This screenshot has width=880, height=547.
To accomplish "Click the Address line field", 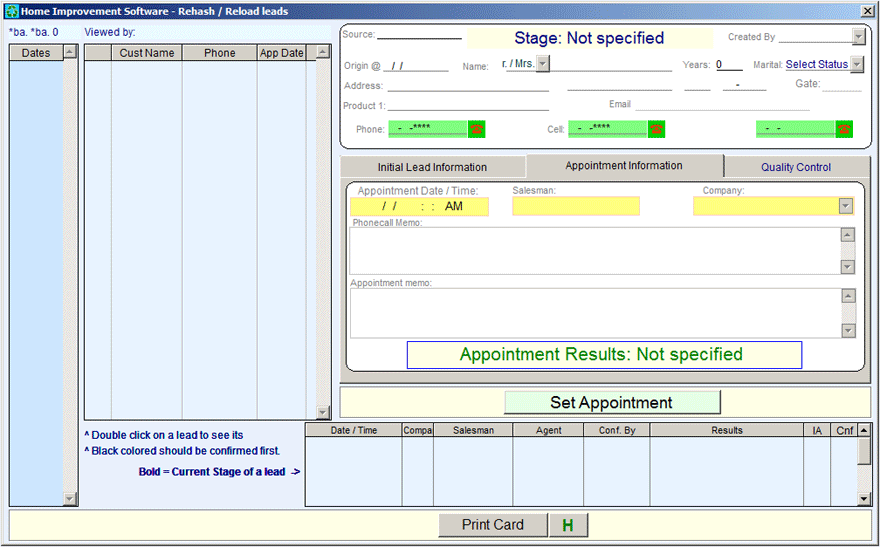I will click(x=468, y=86).
